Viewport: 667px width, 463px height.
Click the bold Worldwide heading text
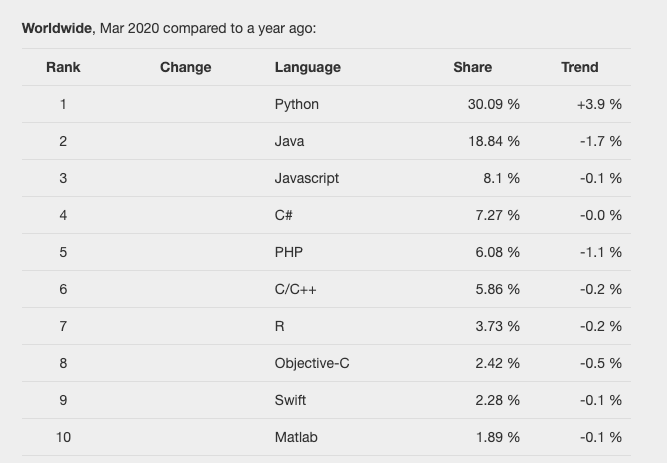(x=57, y=28)
